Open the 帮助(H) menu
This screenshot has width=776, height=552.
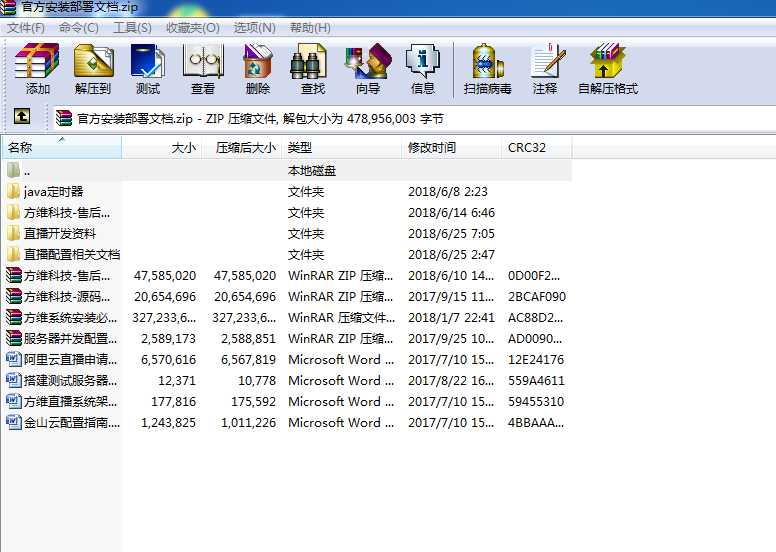pos(310,28)
